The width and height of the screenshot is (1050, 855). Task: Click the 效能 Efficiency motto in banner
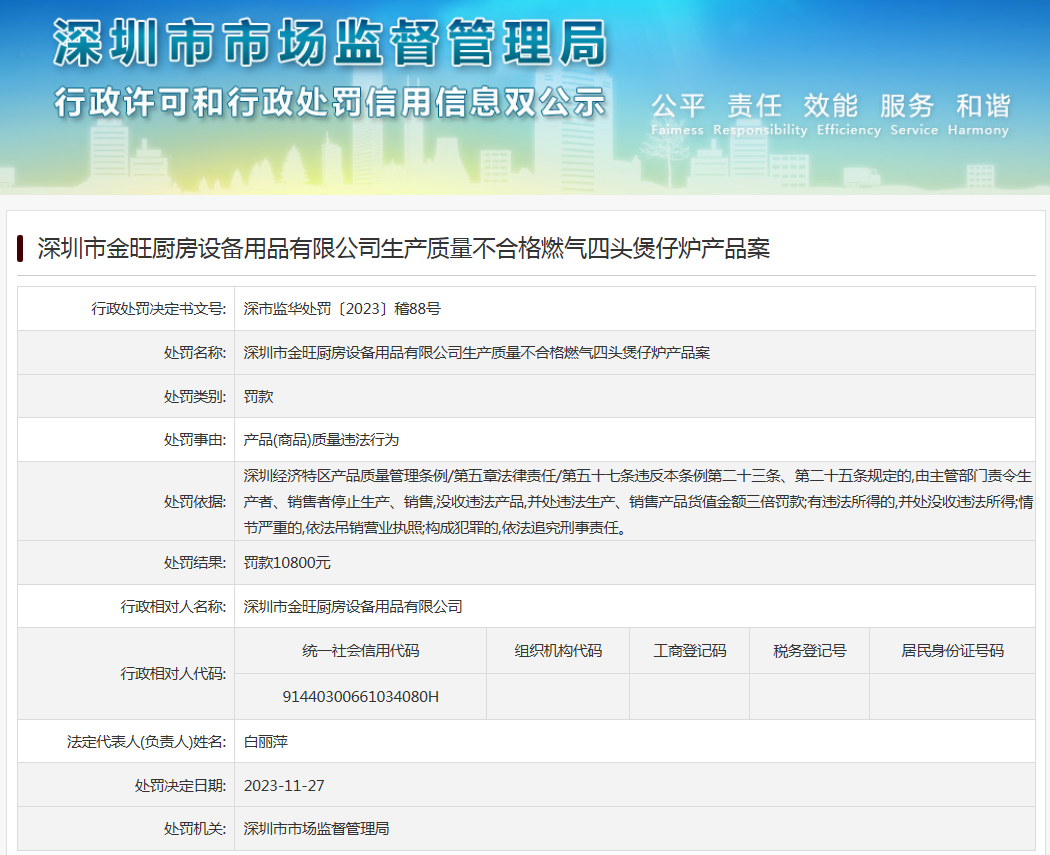pos(848,114)
